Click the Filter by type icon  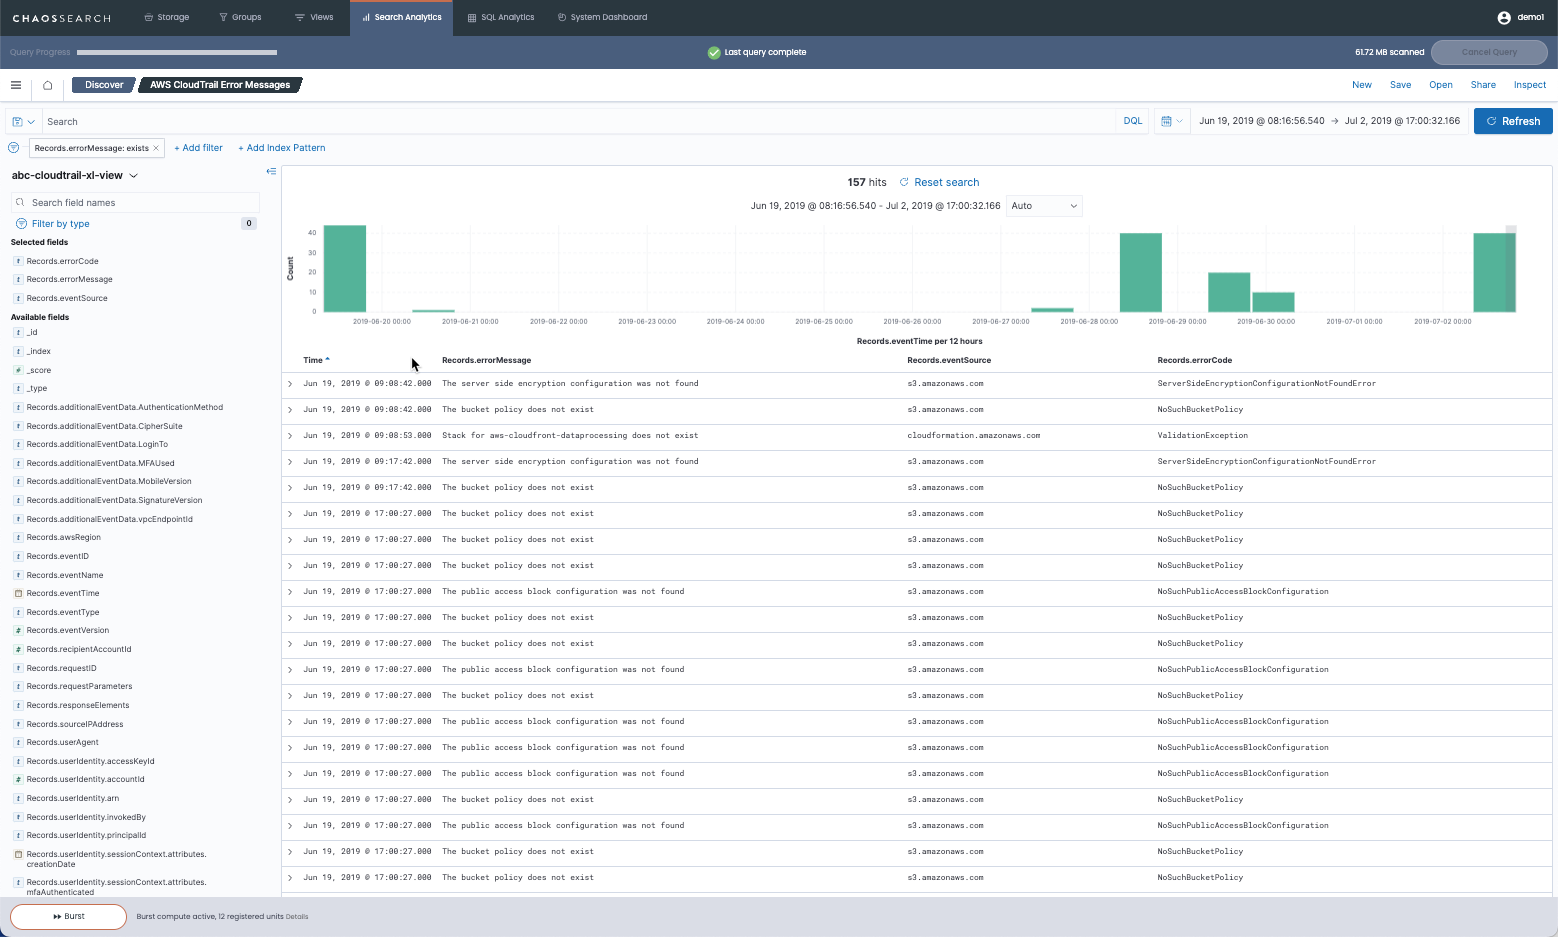21,224
